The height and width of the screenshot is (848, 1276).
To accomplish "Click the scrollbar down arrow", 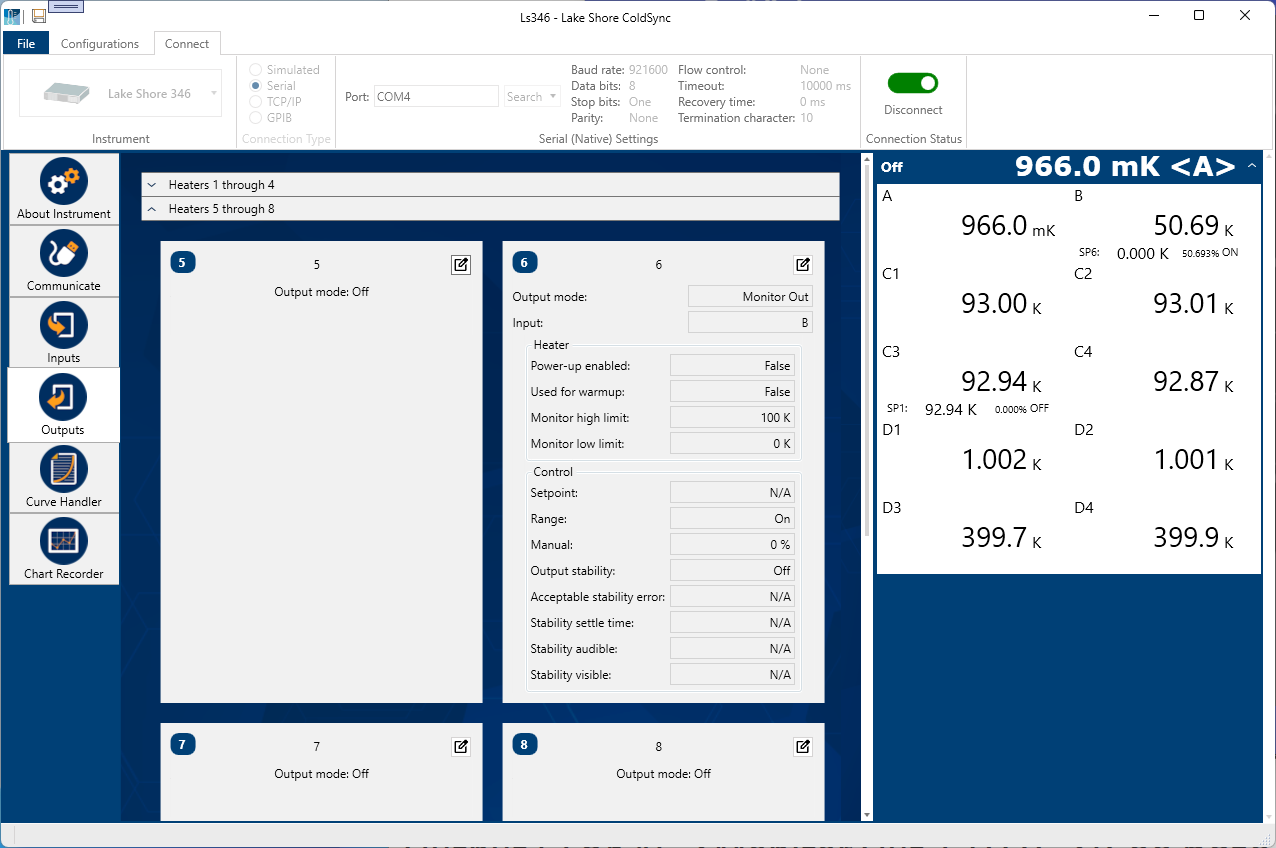I will click(x=866, y=815).
